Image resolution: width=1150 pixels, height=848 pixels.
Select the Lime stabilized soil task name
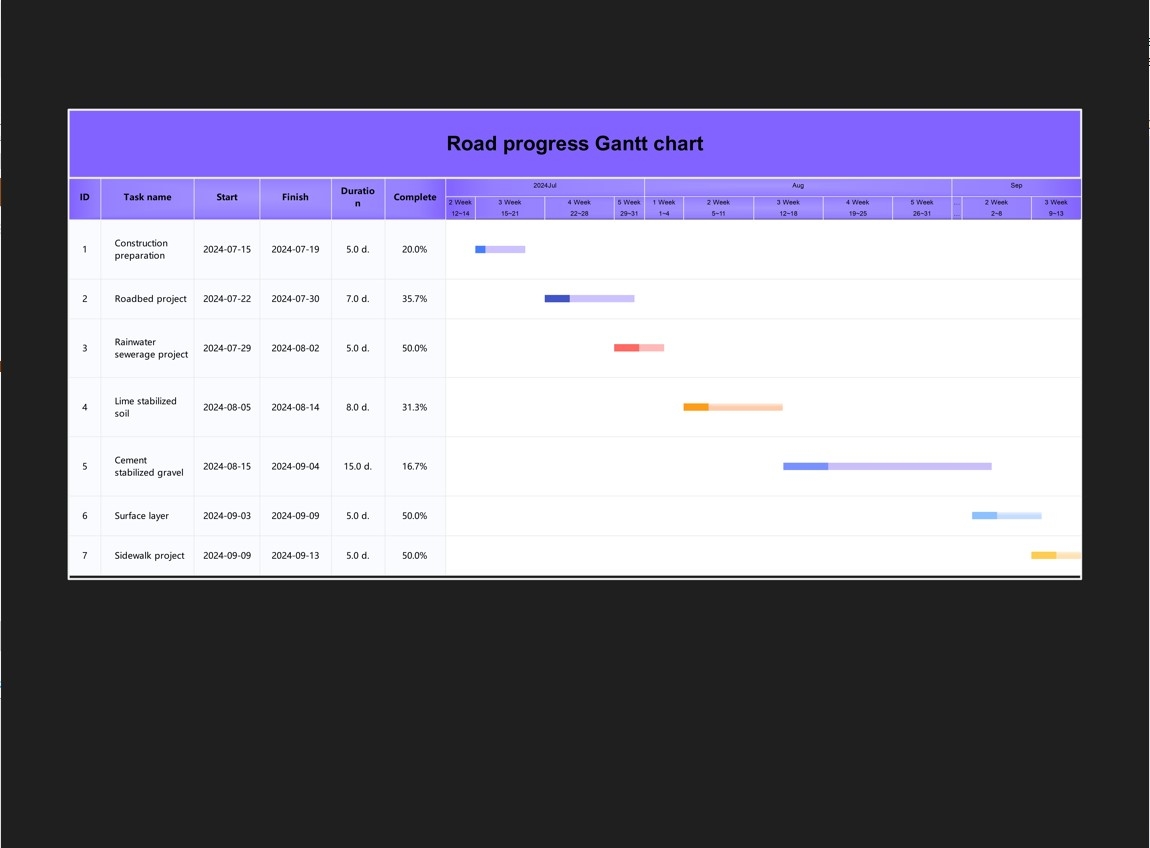click(x=145, y=407)
